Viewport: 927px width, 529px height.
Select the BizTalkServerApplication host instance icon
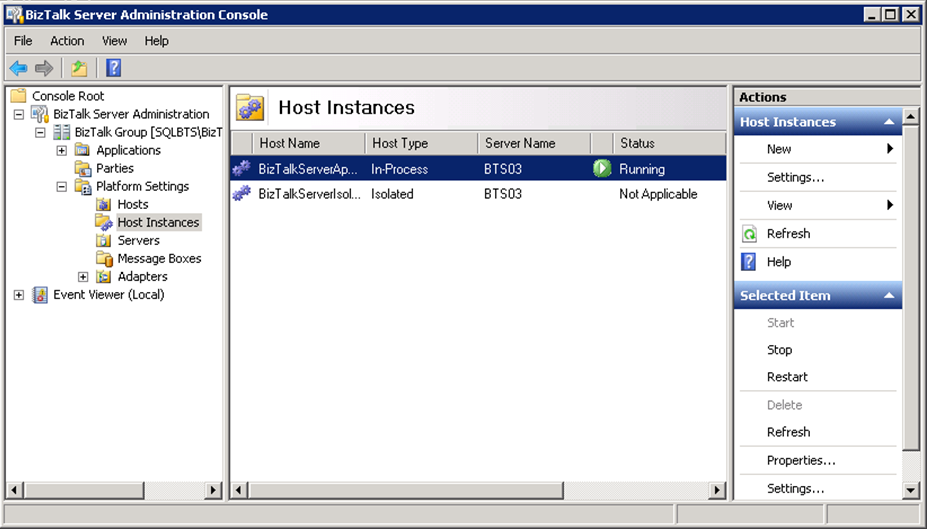(x=241, y=169)
